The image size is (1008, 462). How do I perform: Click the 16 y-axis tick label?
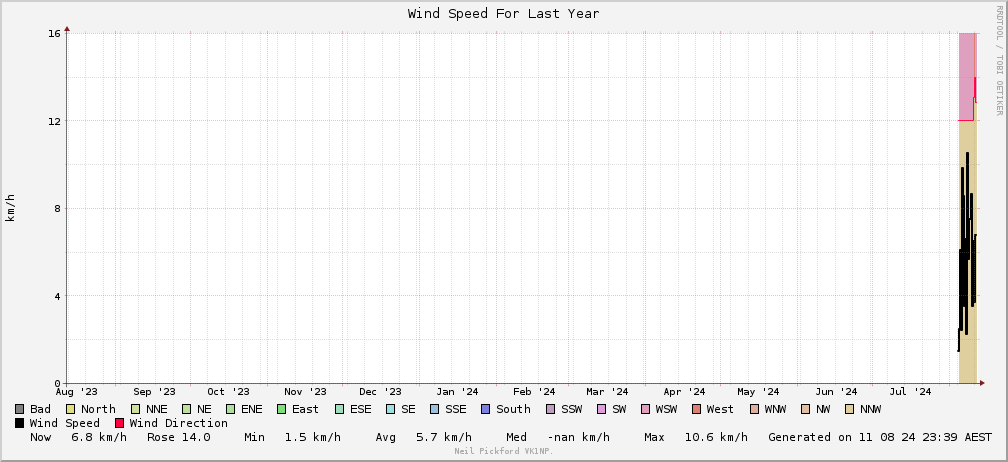54,33
